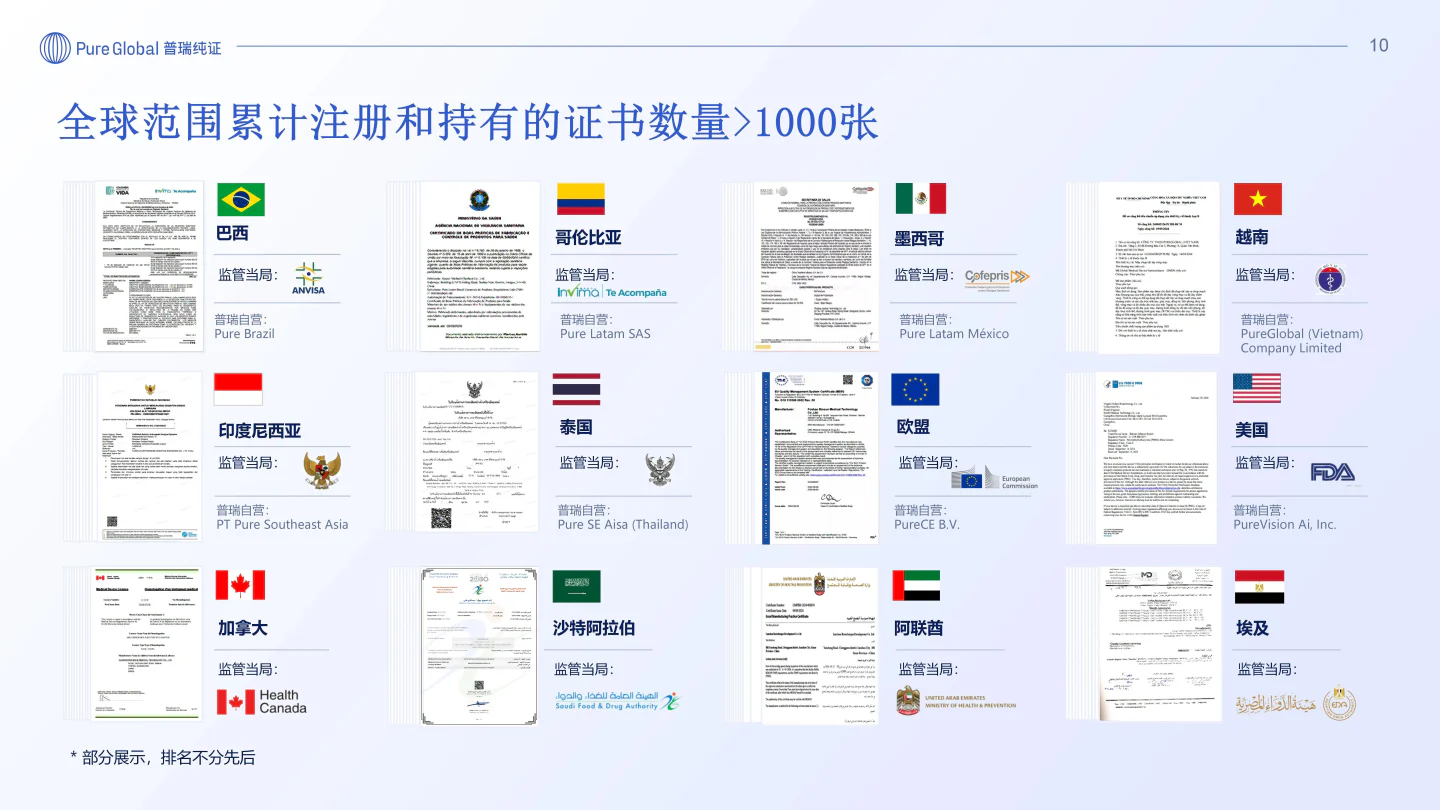The image size is (1440, 810).
Task: Click the Canada flag icon beside the certificate
Action: tap(240, 585)
